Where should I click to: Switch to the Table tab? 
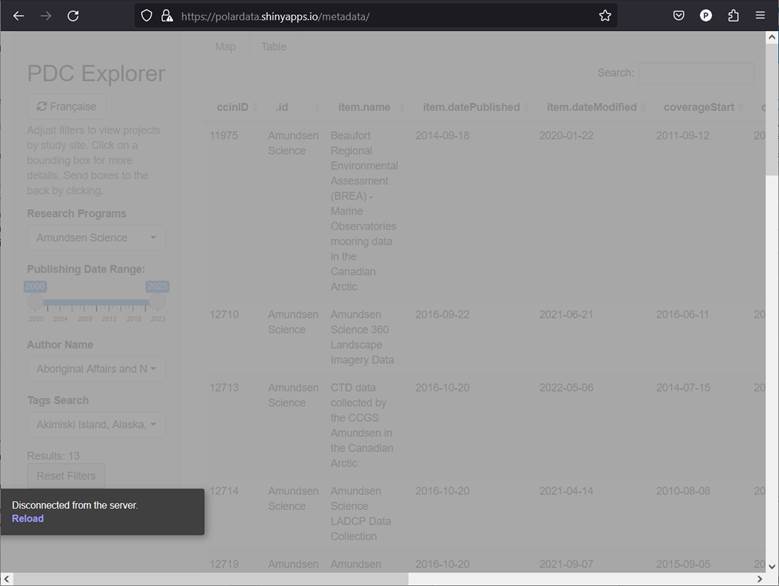tap(274, 47)
